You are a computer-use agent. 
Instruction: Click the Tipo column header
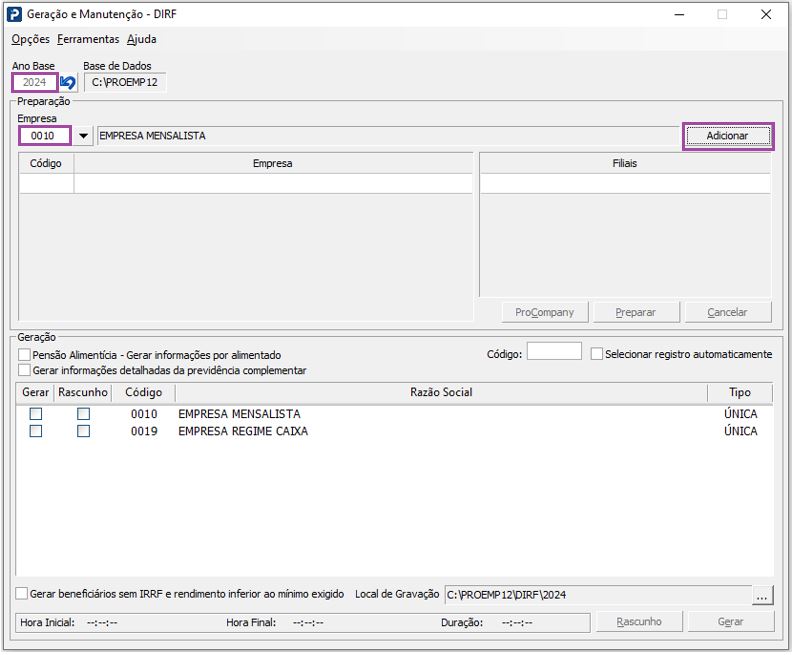(x=739, y=393)
